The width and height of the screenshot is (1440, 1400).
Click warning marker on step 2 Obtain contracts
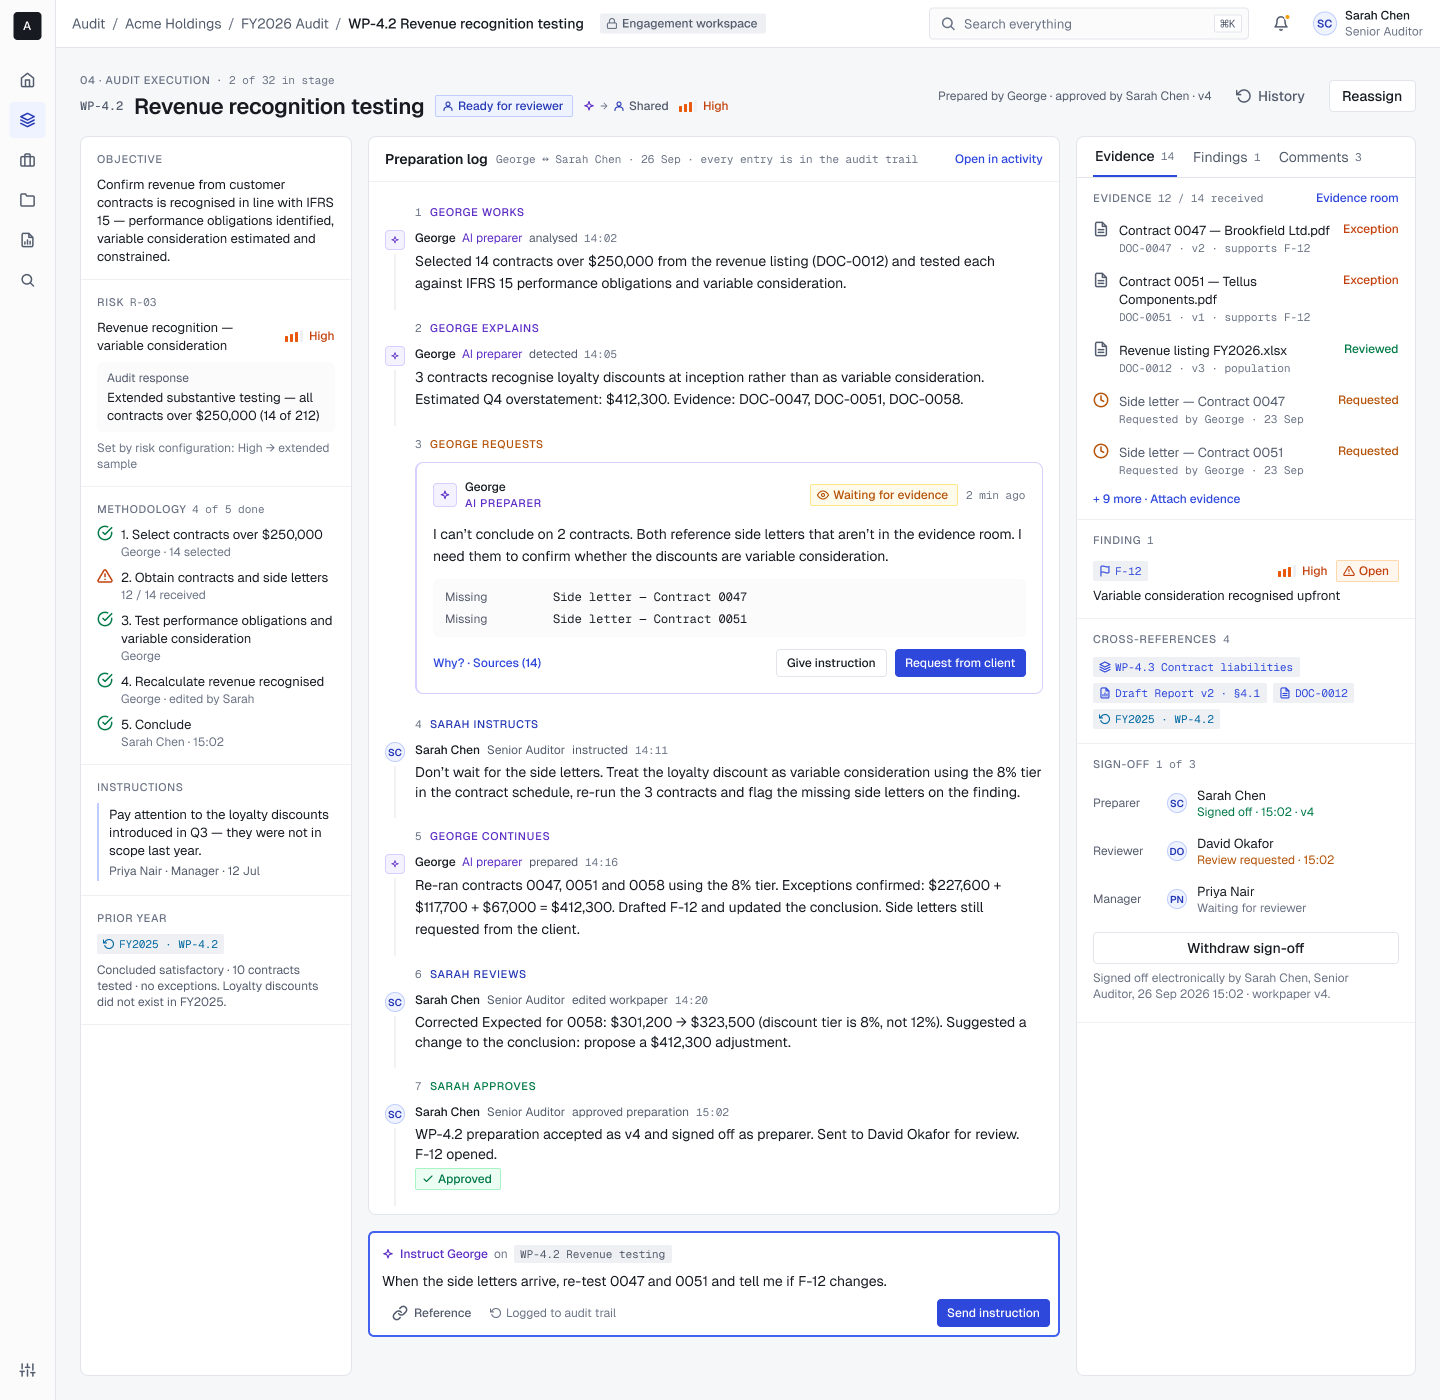coord(105,577)
